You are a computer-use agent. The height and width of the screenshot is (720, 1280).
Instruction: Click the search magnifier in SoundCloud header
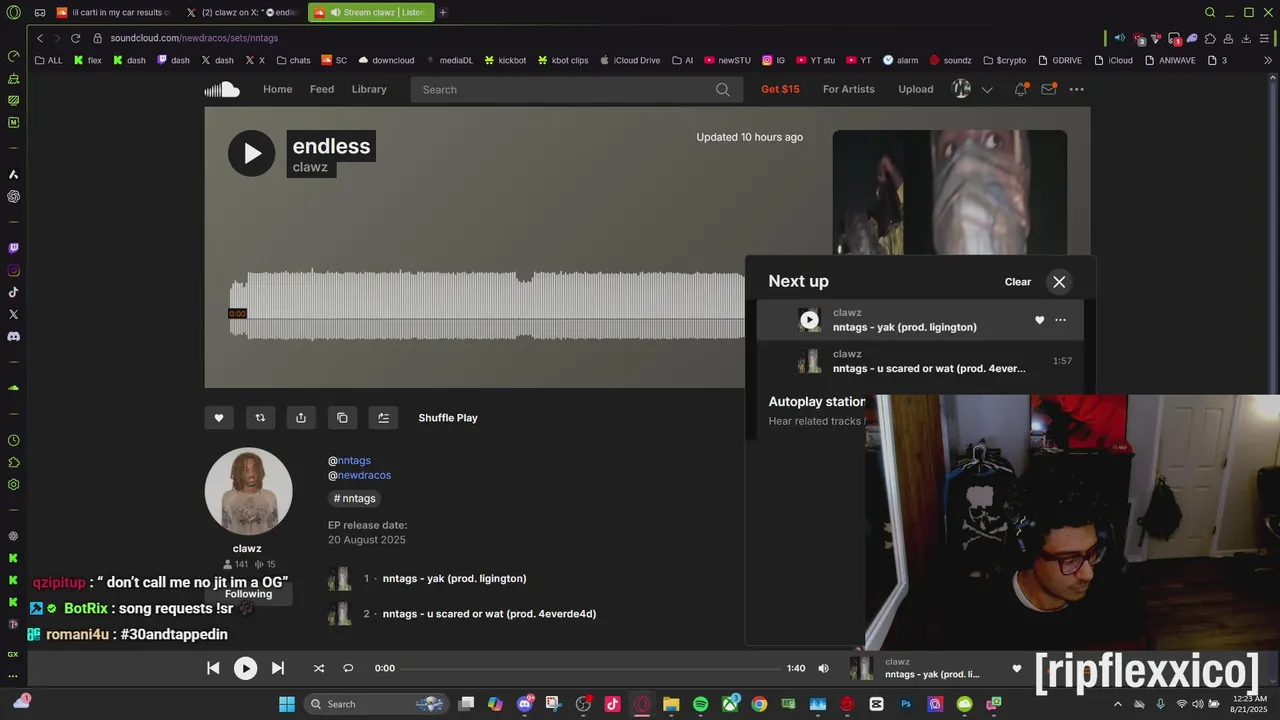[723, 89]
